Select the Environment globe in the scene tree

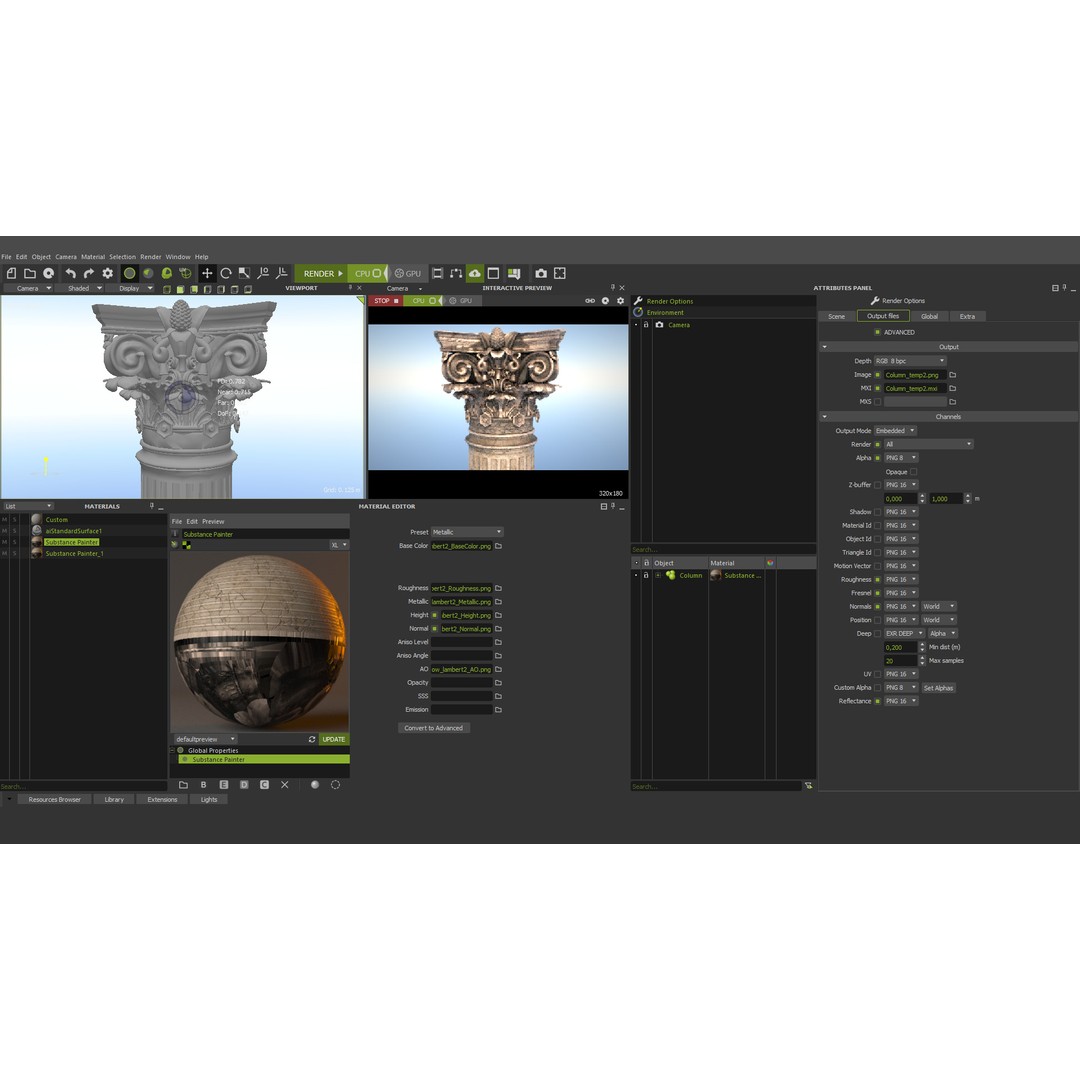(638, 312)
